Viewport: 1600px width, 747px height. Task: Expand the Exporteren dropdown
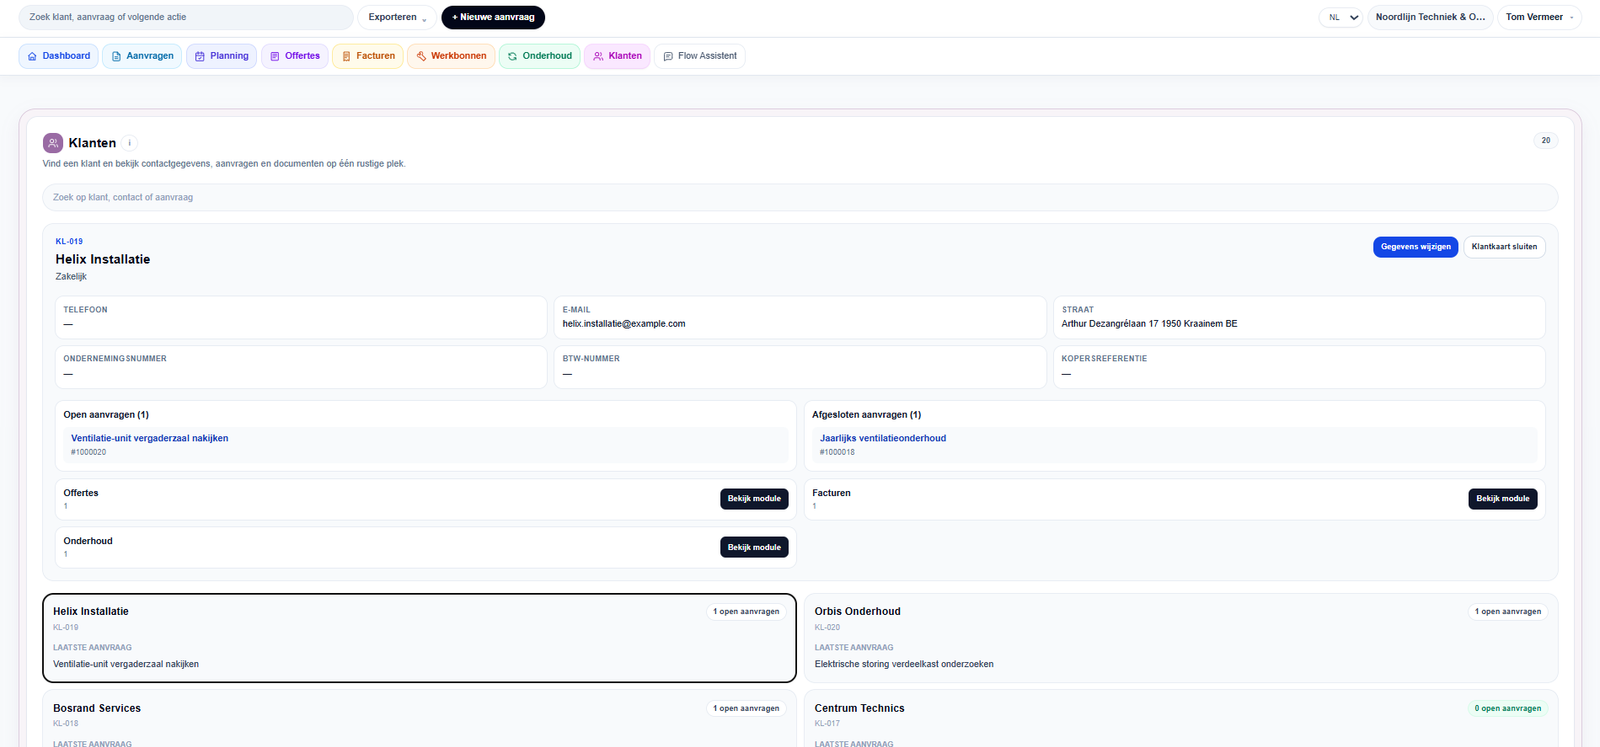coord(397,17)
